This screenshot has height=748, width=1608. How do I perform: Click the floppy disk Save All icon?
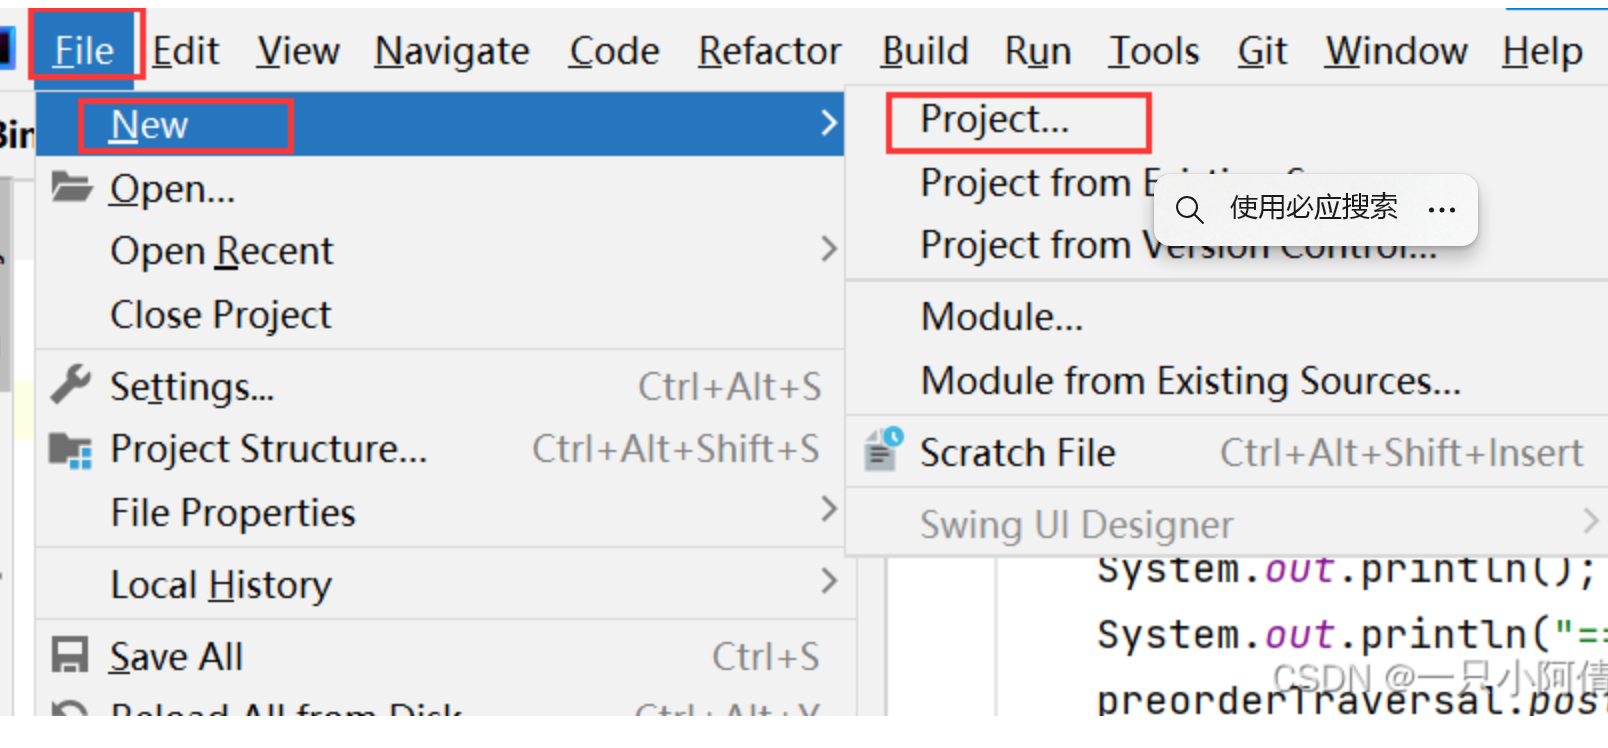click(70, 656)
